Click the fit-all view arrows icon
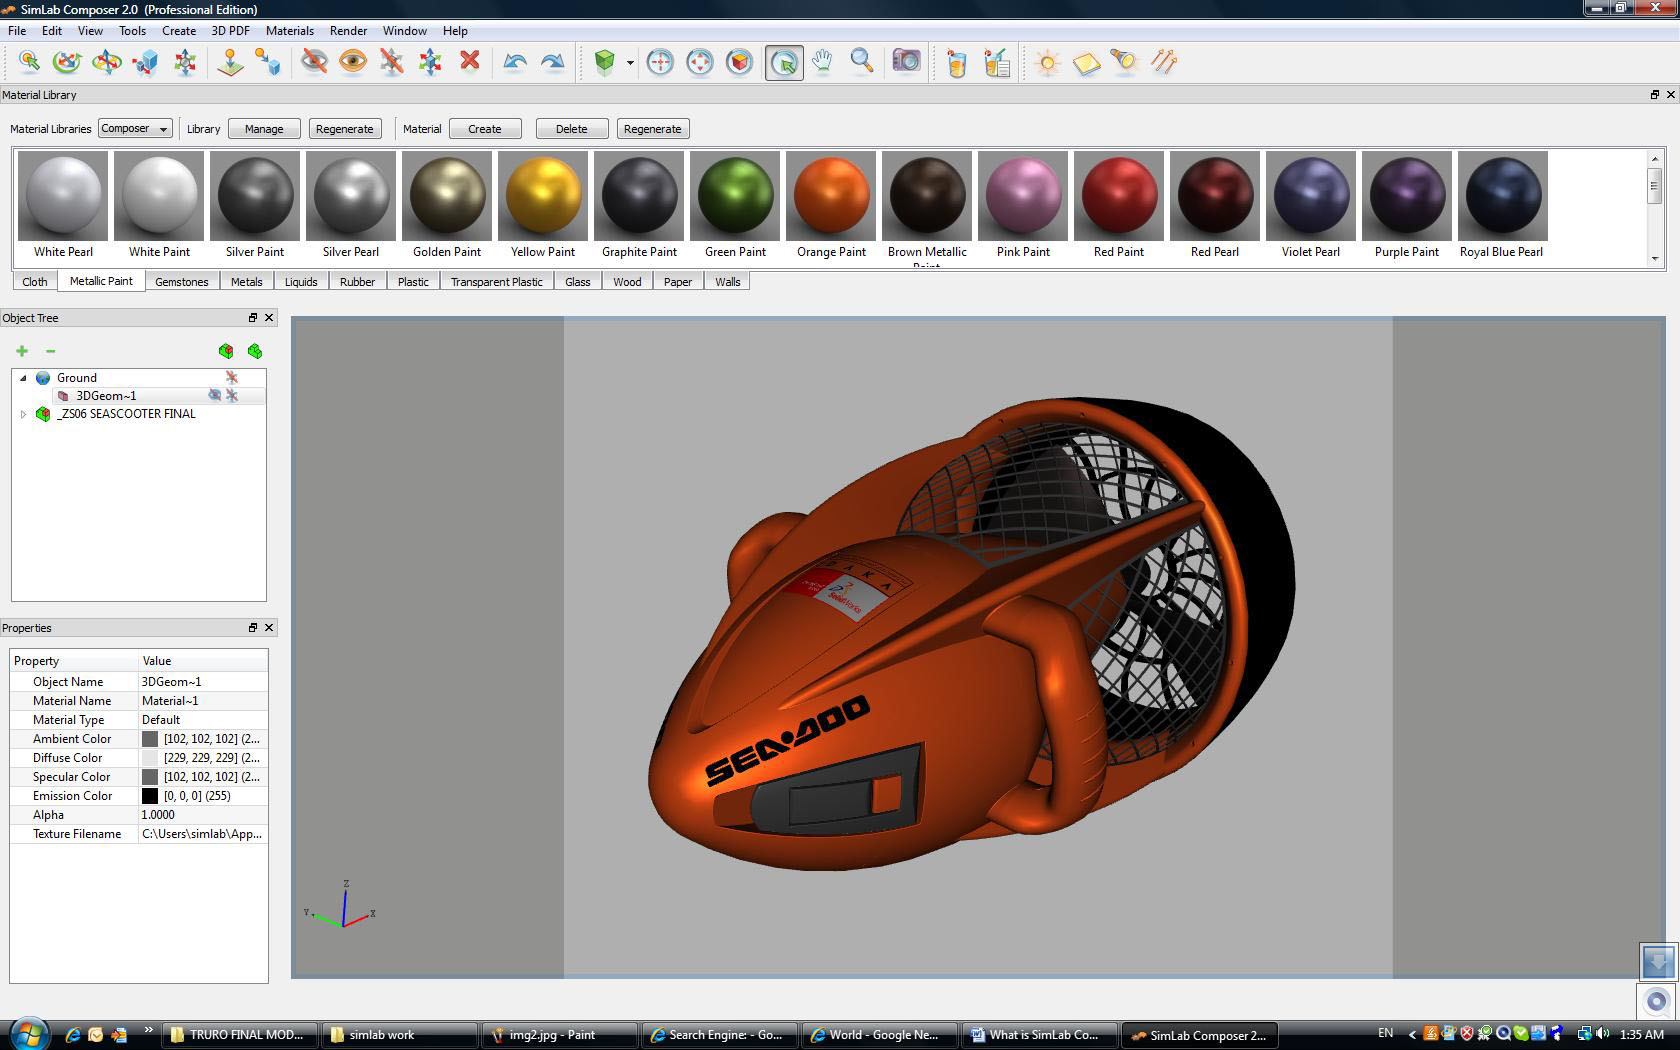1680x1050 pixels. pyautogui.click(x=700, y=62)
